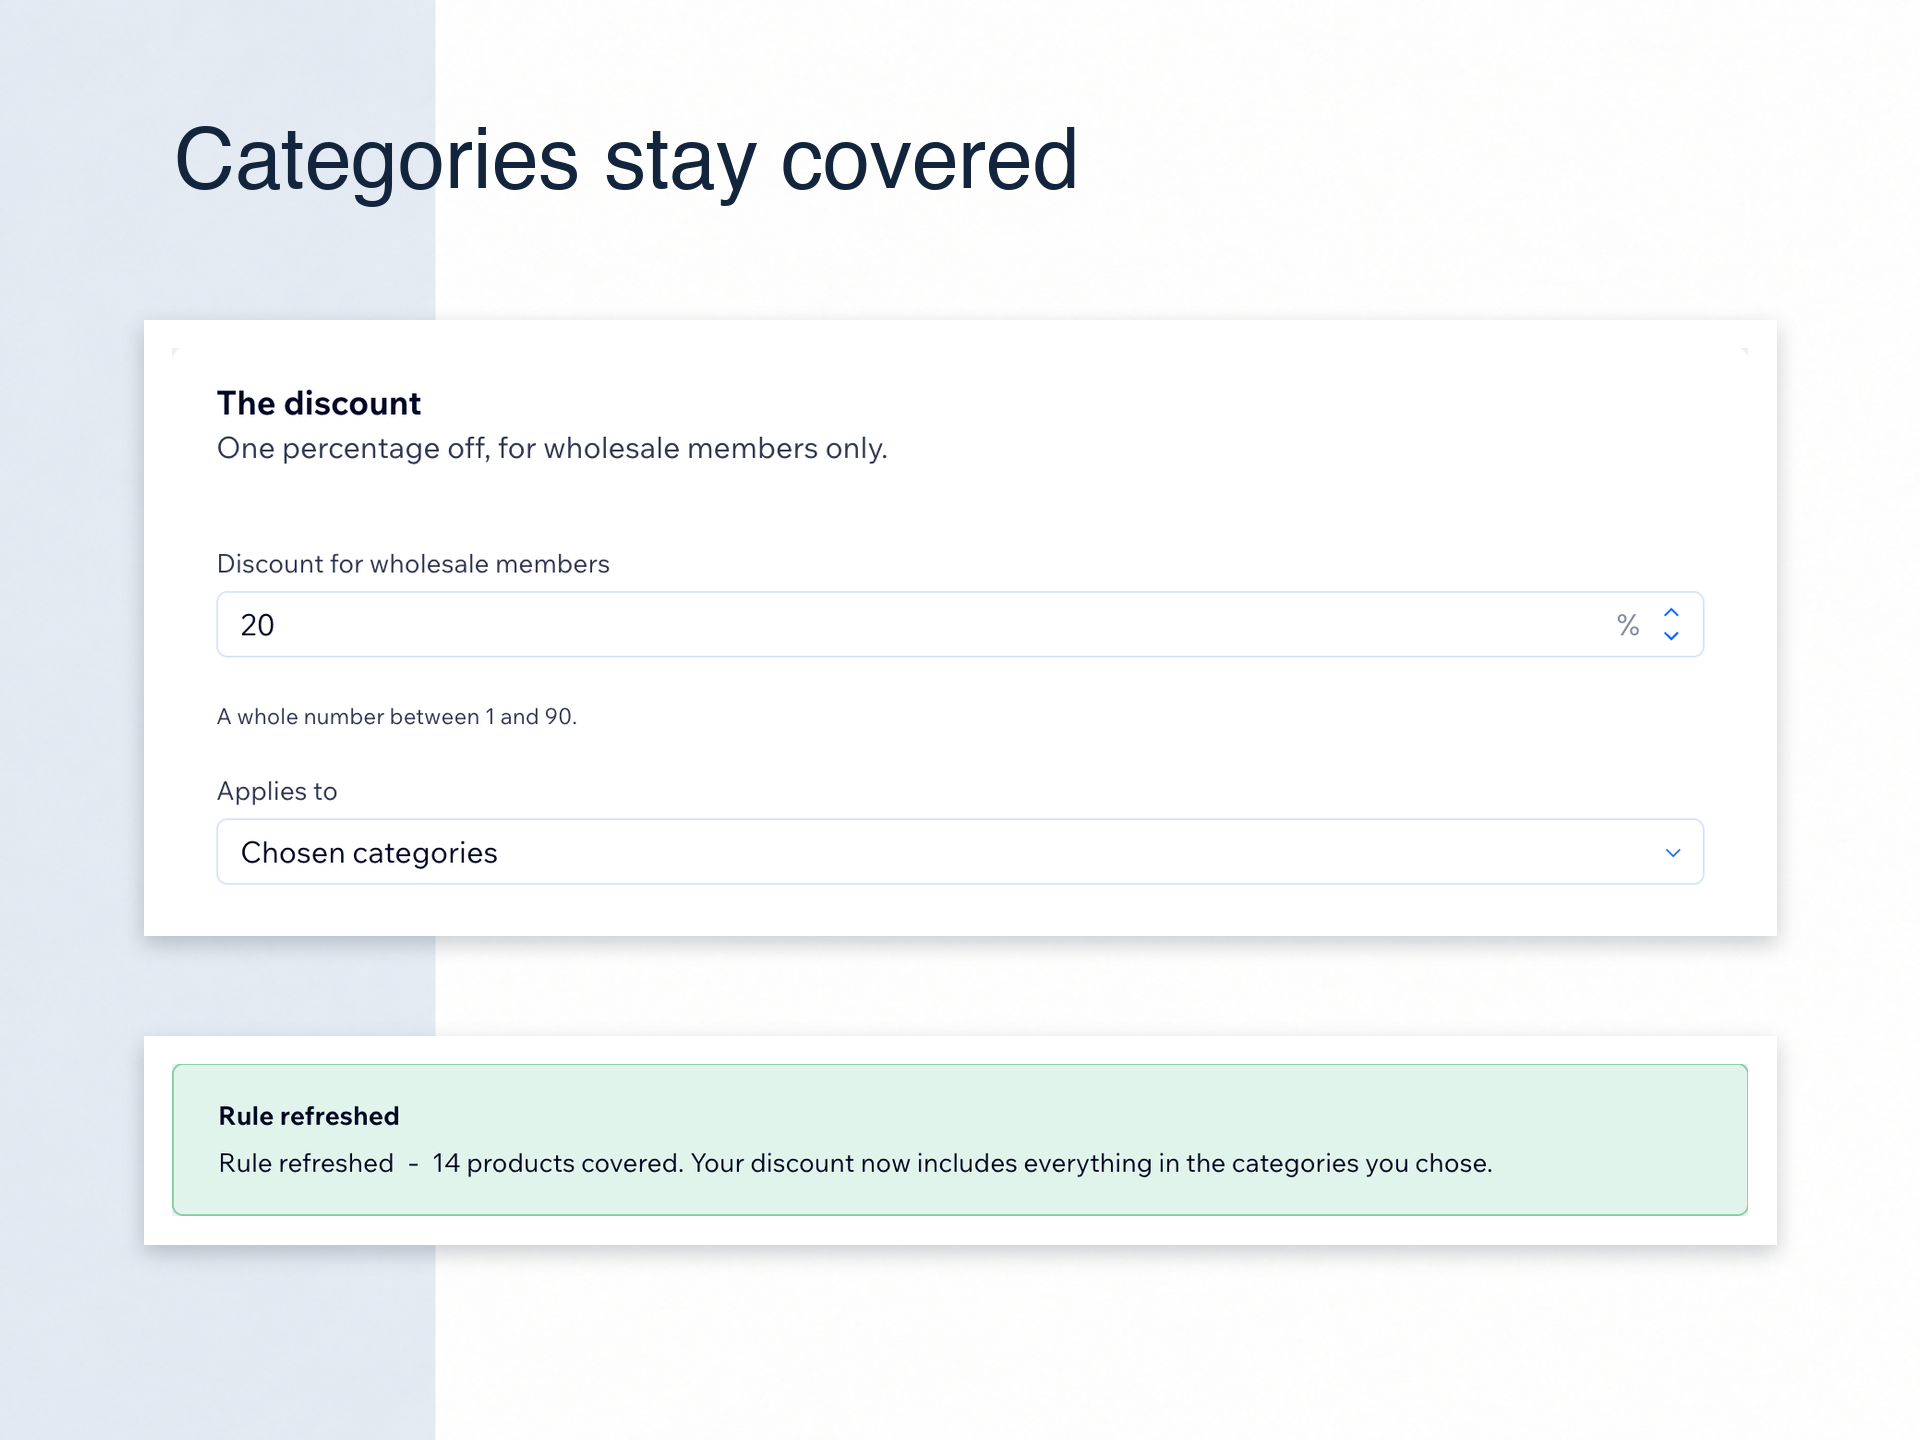Click the 14 products covered message
Screen dimensions: 1920x1440
point(557,1163)
